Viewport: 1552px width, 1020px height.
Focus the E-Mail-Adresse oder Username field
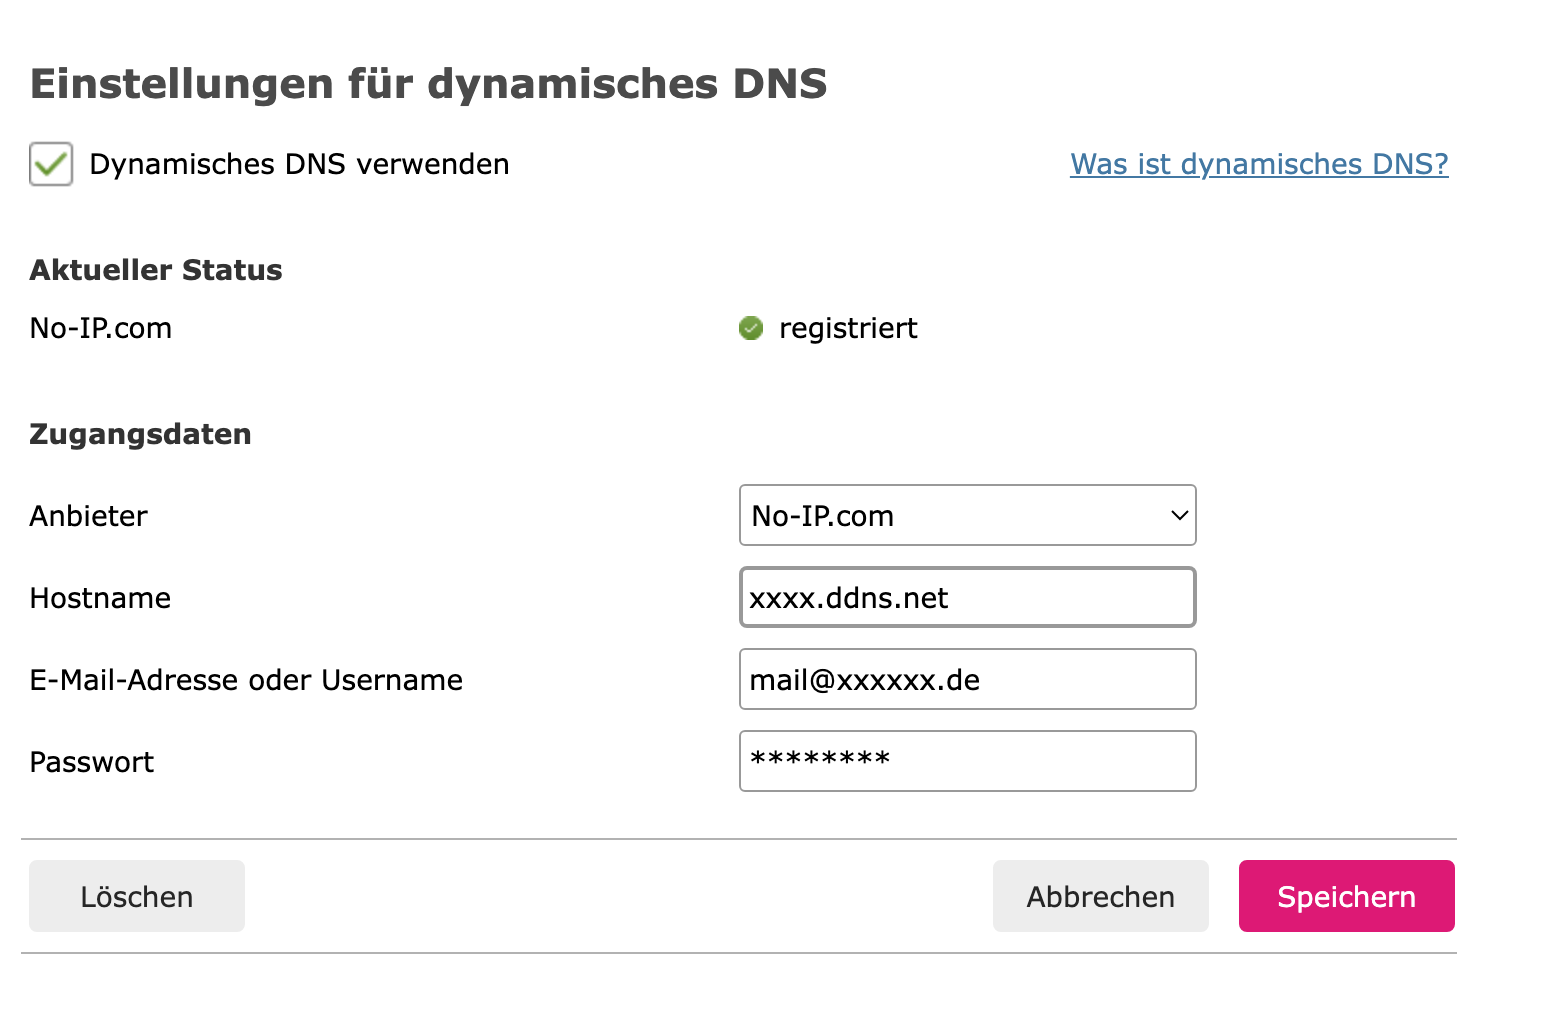tap(967, 679)
